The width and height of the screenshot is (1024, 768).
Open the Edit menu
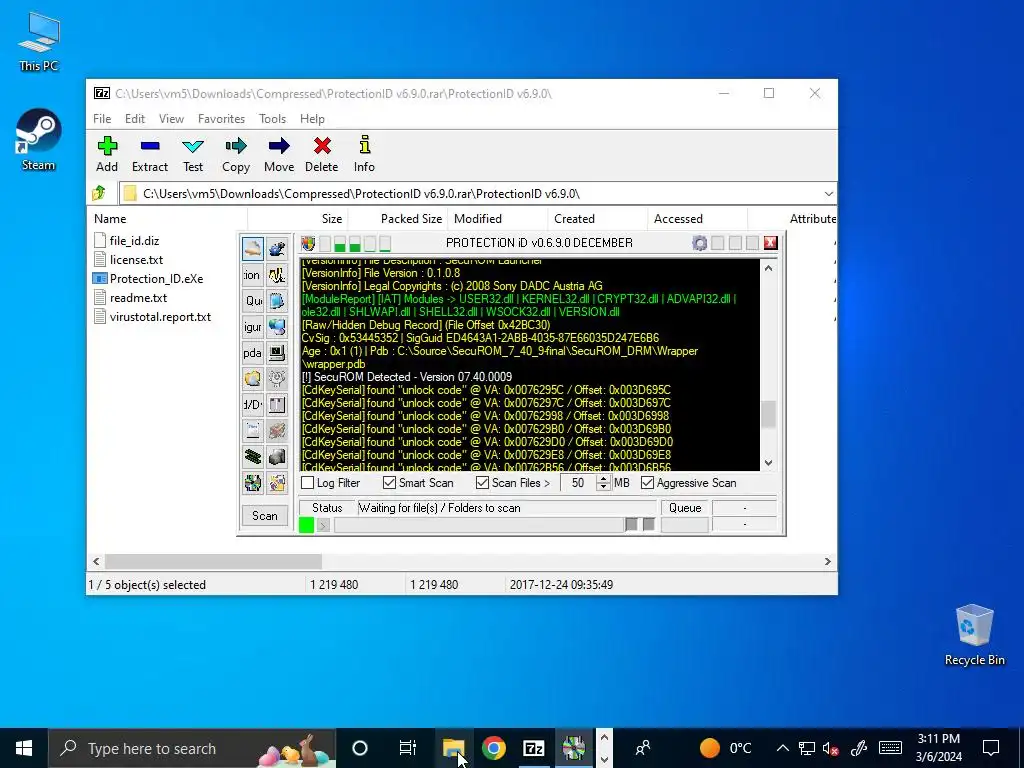coord(135,119)
